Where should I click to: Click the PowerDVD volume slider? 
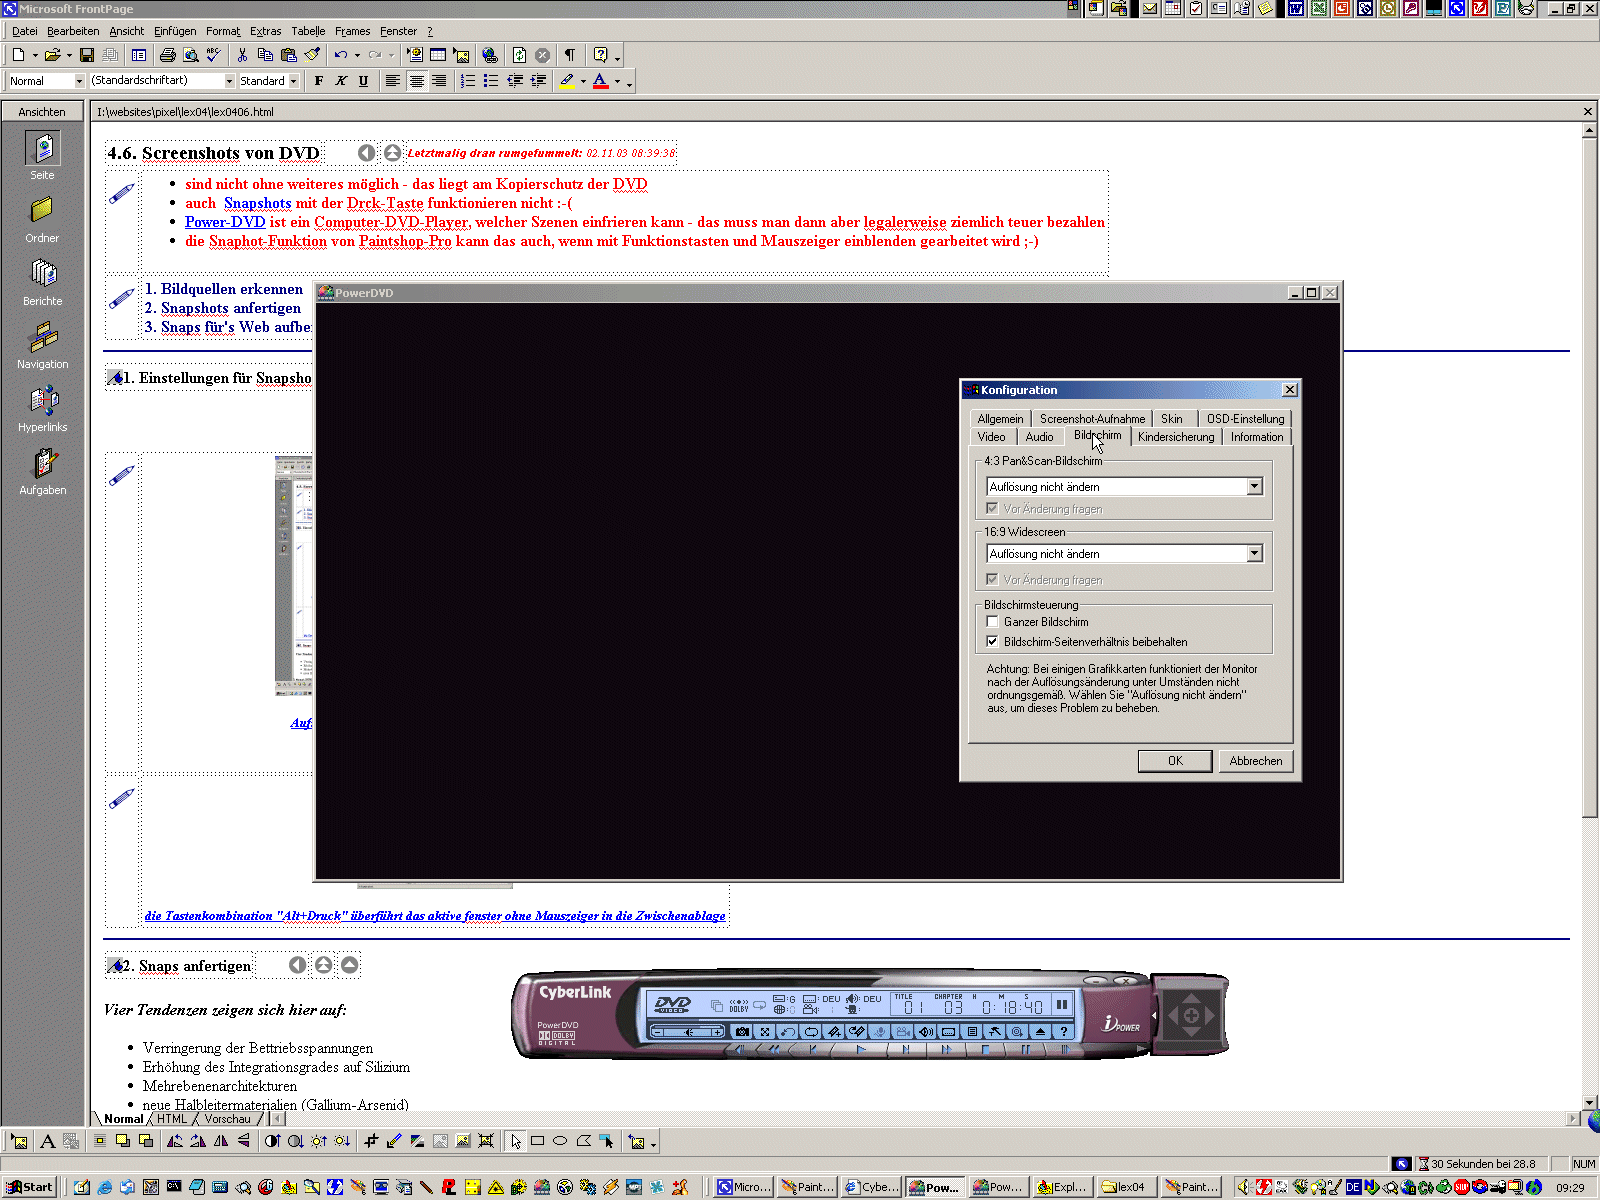(x=688, y=1031)
